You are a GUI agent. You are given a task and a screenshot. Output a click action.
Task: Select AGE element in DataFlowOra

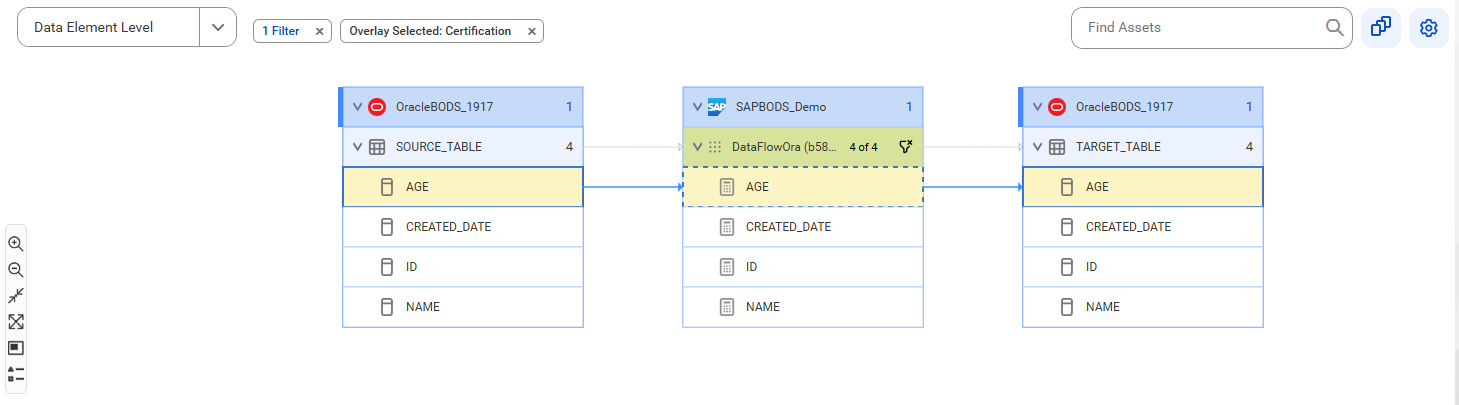pyautogui.click(x=803, y=187)
